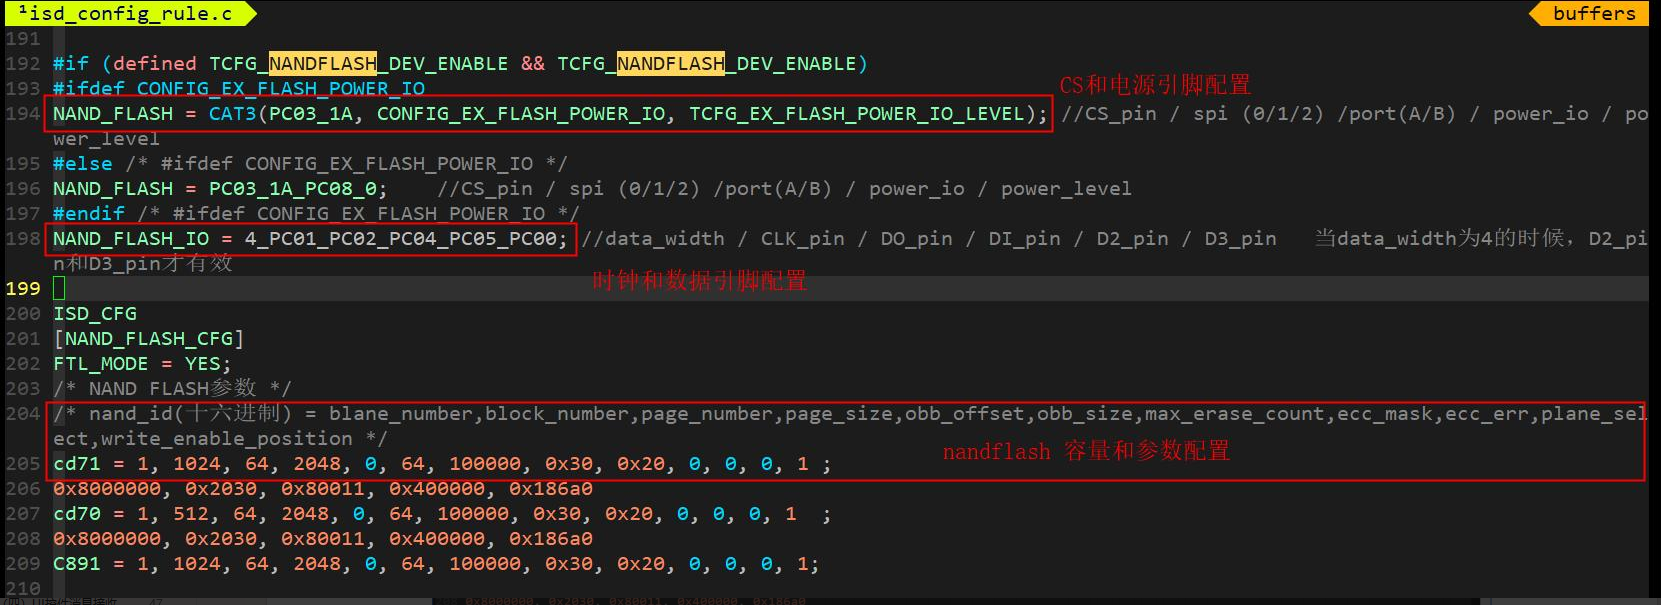Screen dimensions: 1661x605
Task: Click the buffers label in tabline
Action: pyautogui.click(x=1594, y=13)
